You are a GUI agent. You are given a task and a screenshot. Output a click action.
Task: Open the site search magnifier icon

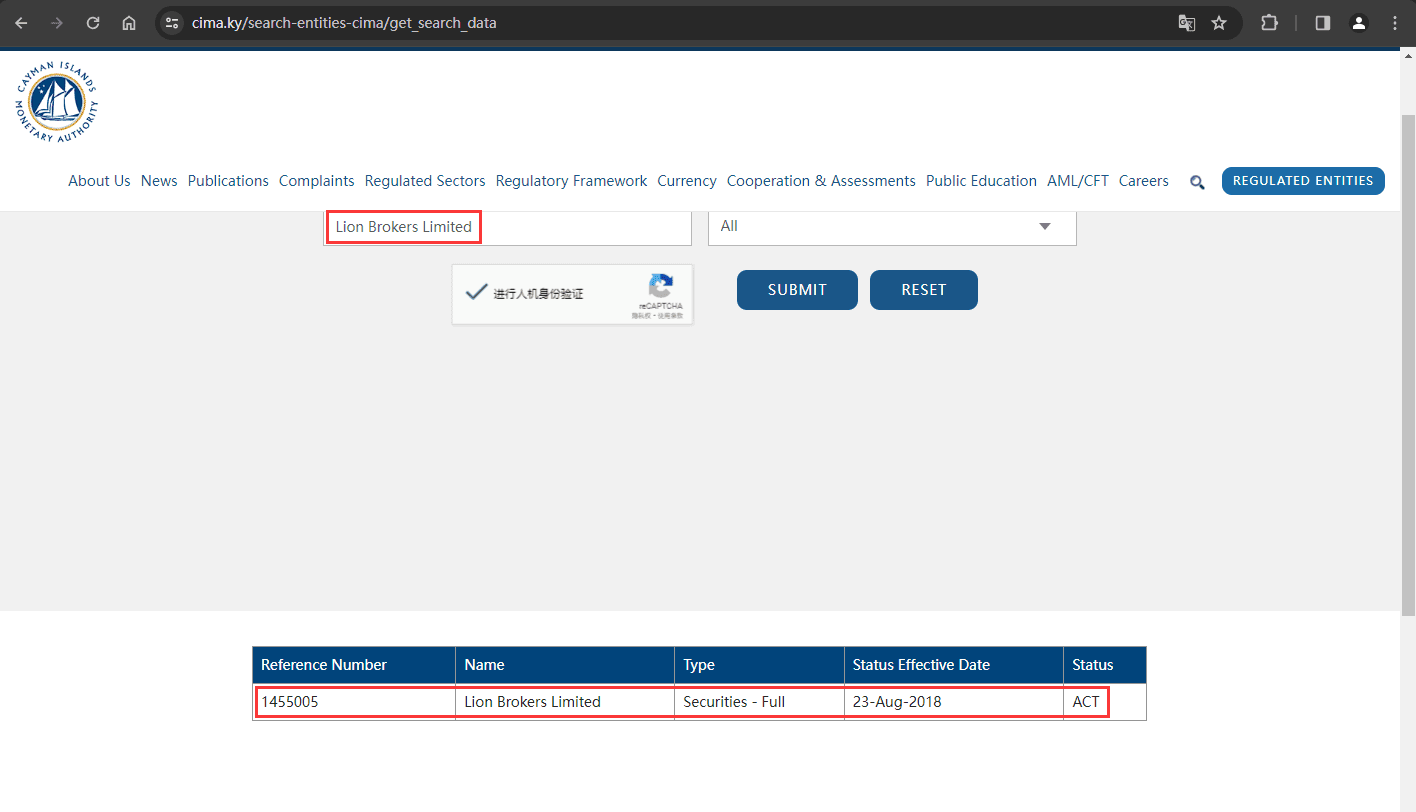[1197, 182]
